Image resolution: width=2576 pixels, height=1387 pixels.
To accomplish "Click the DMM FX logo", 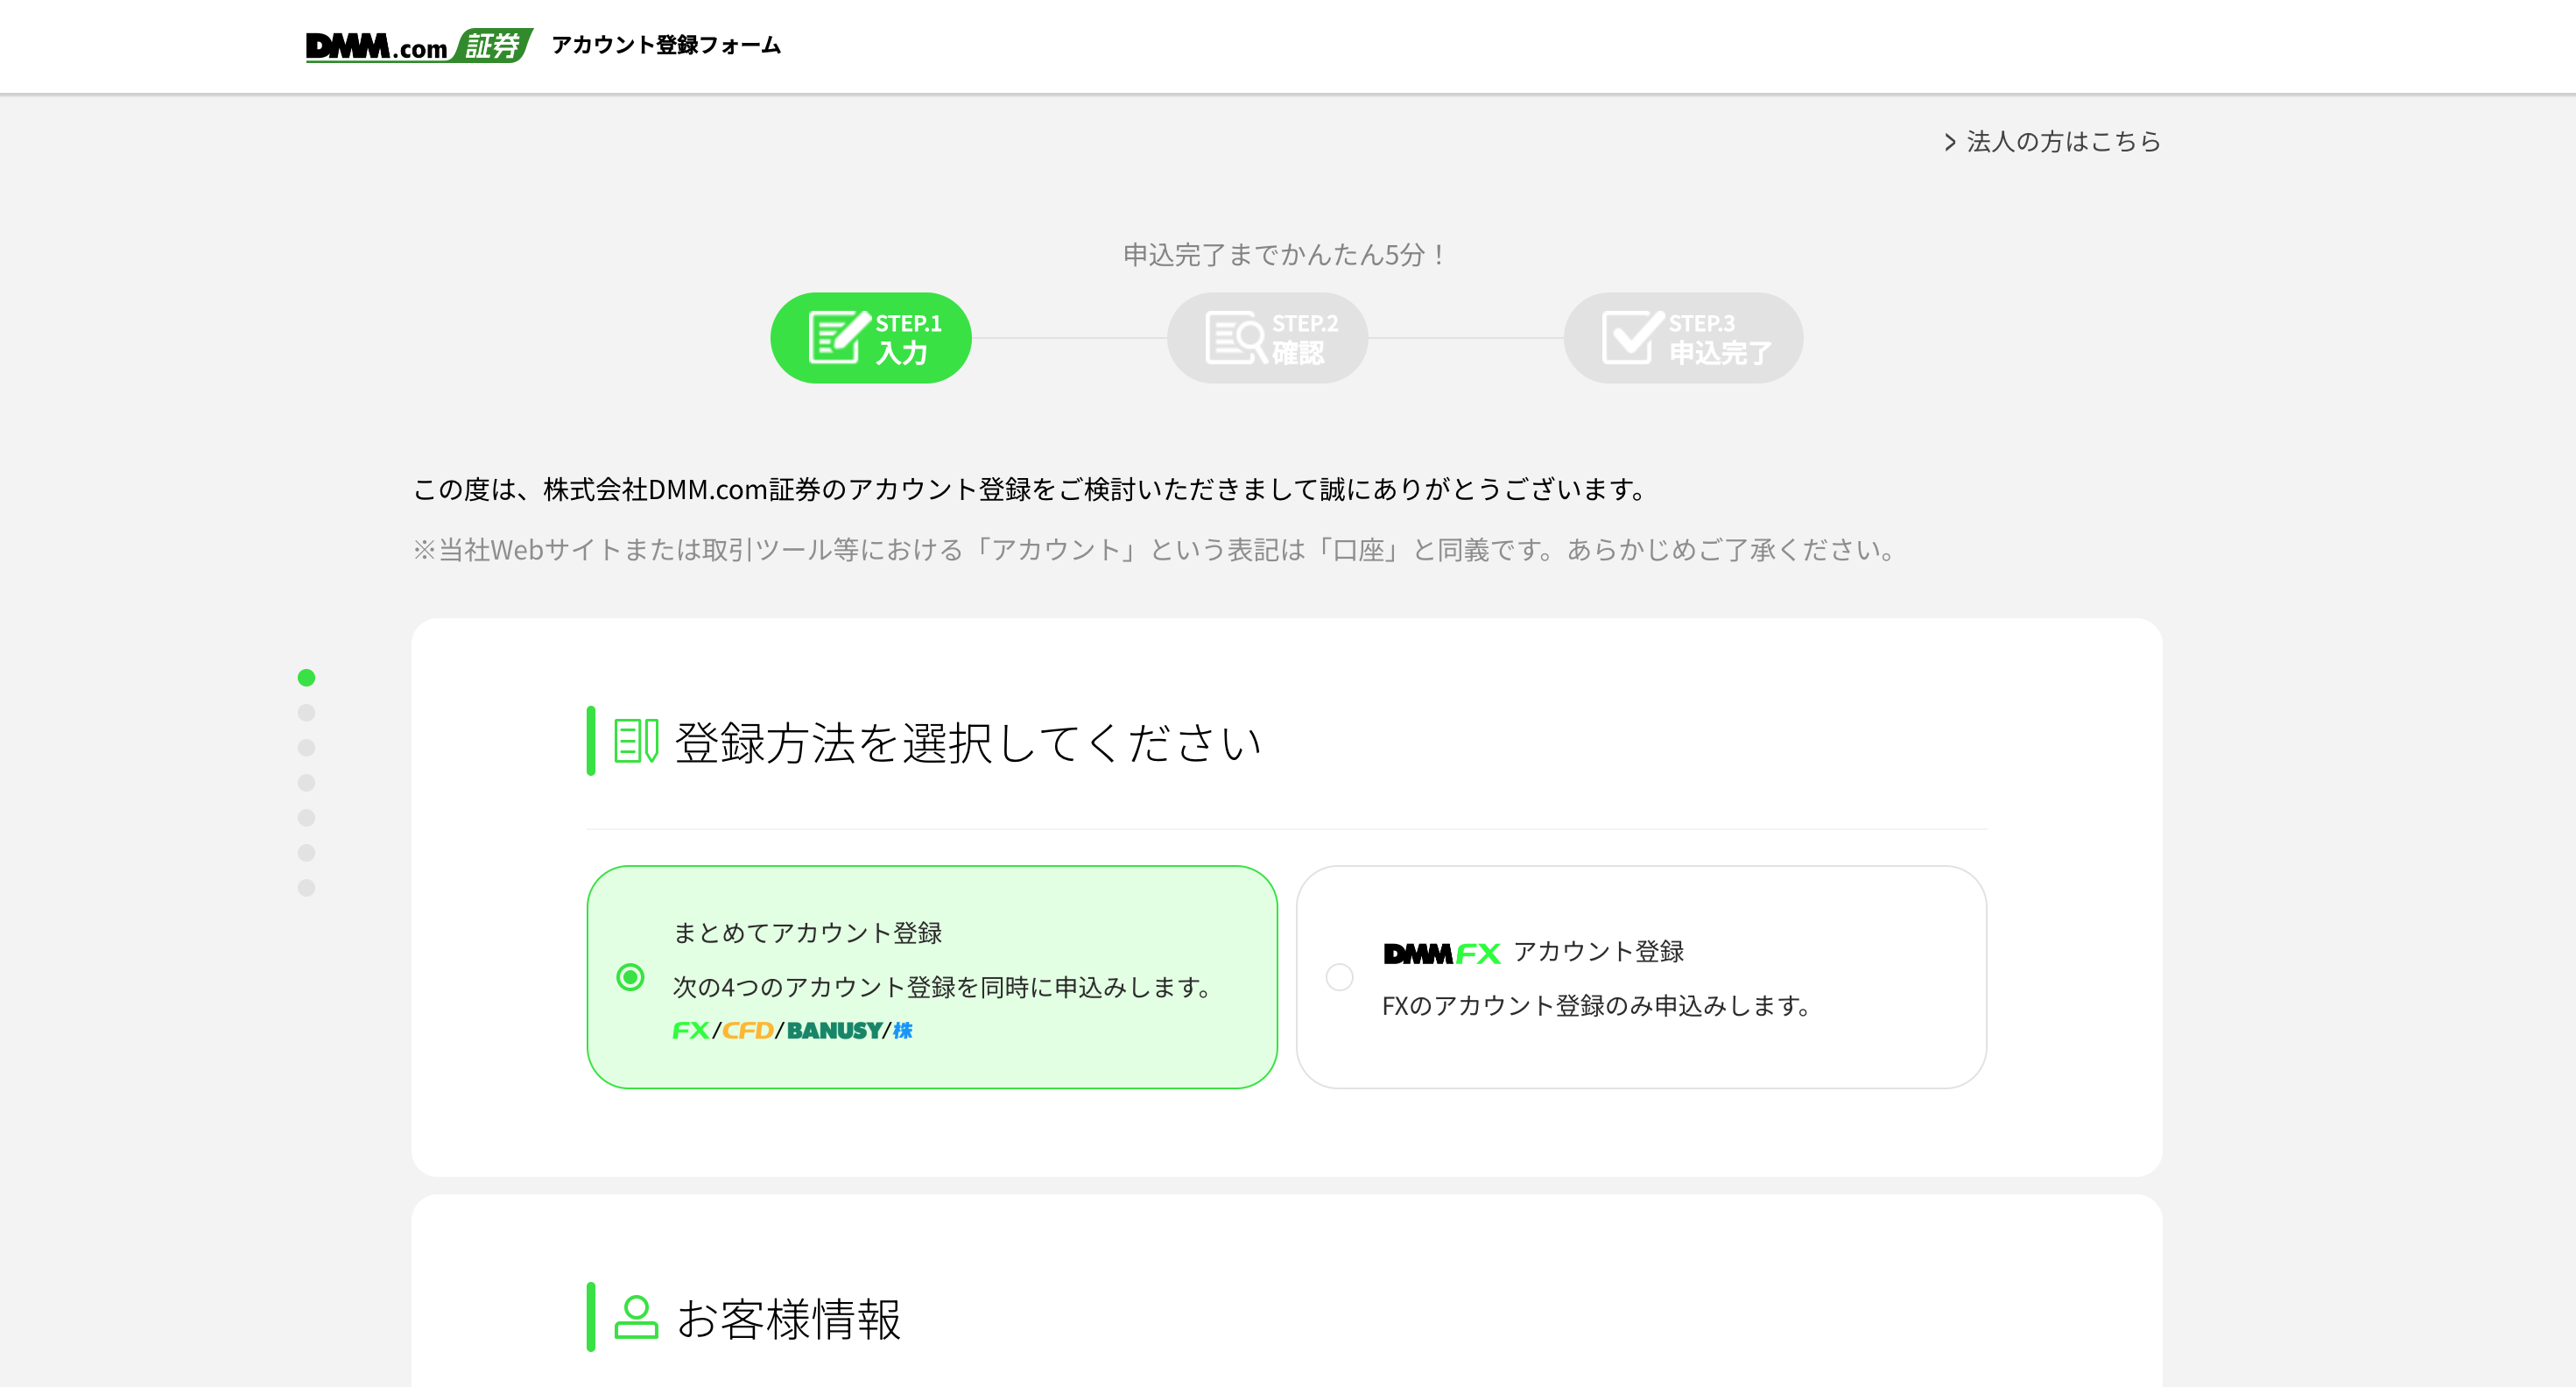I will point(1441,953).
